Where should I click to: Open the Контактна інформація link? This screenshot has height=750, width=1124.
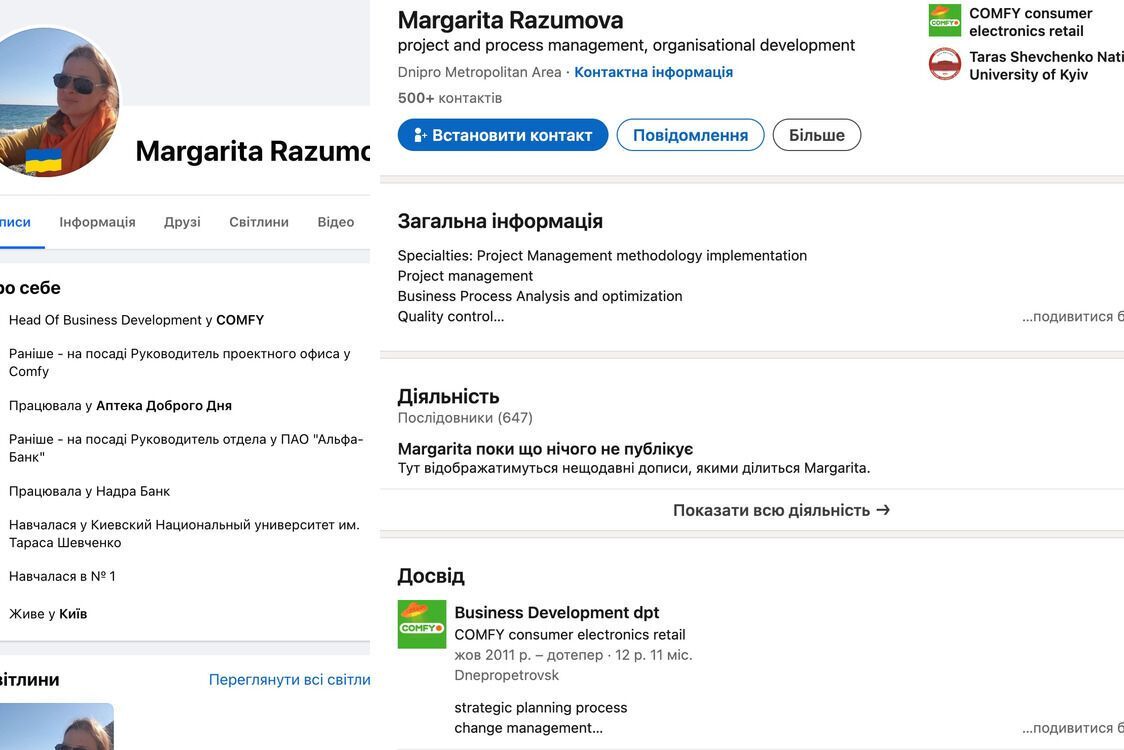pos(653,72)
